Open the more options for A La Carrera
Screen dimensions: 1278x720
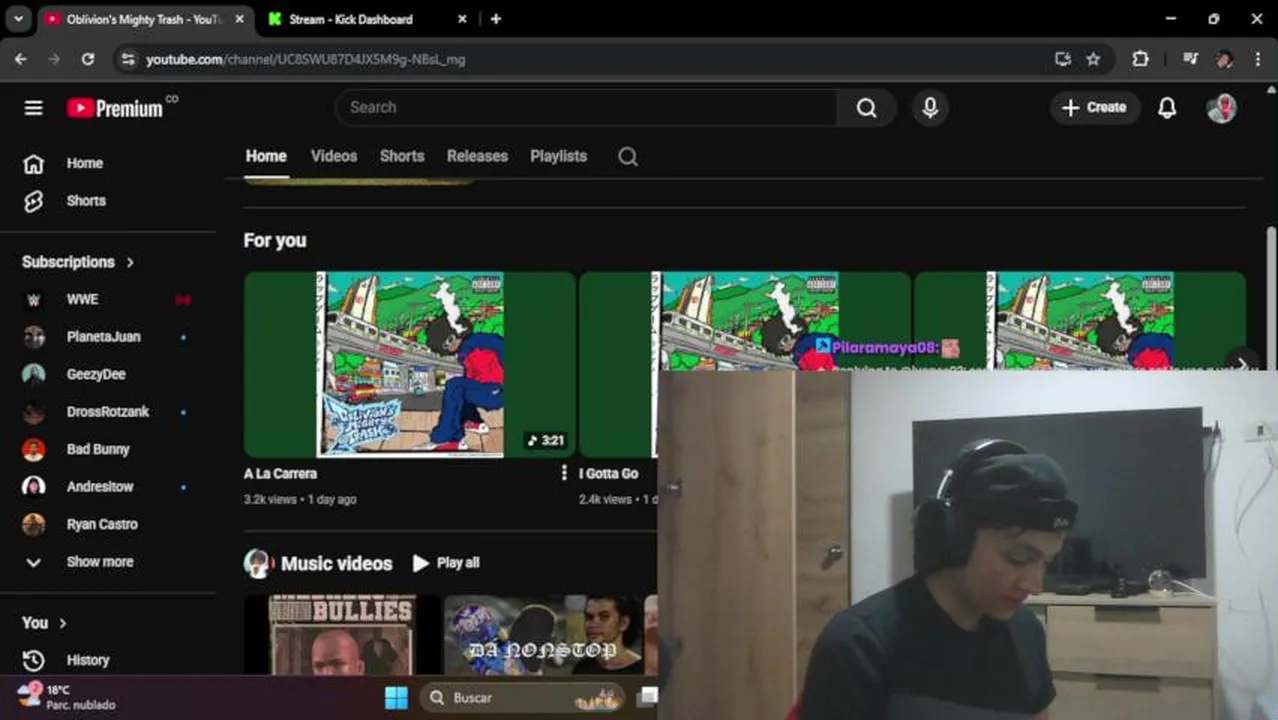pos(564,473)
